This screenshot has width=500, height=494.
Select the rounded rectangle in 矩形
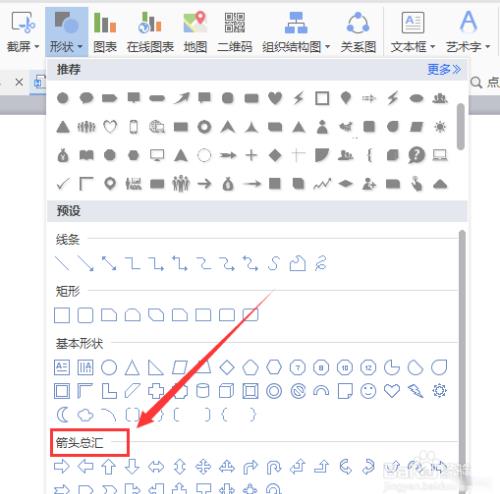click(85, 315)
